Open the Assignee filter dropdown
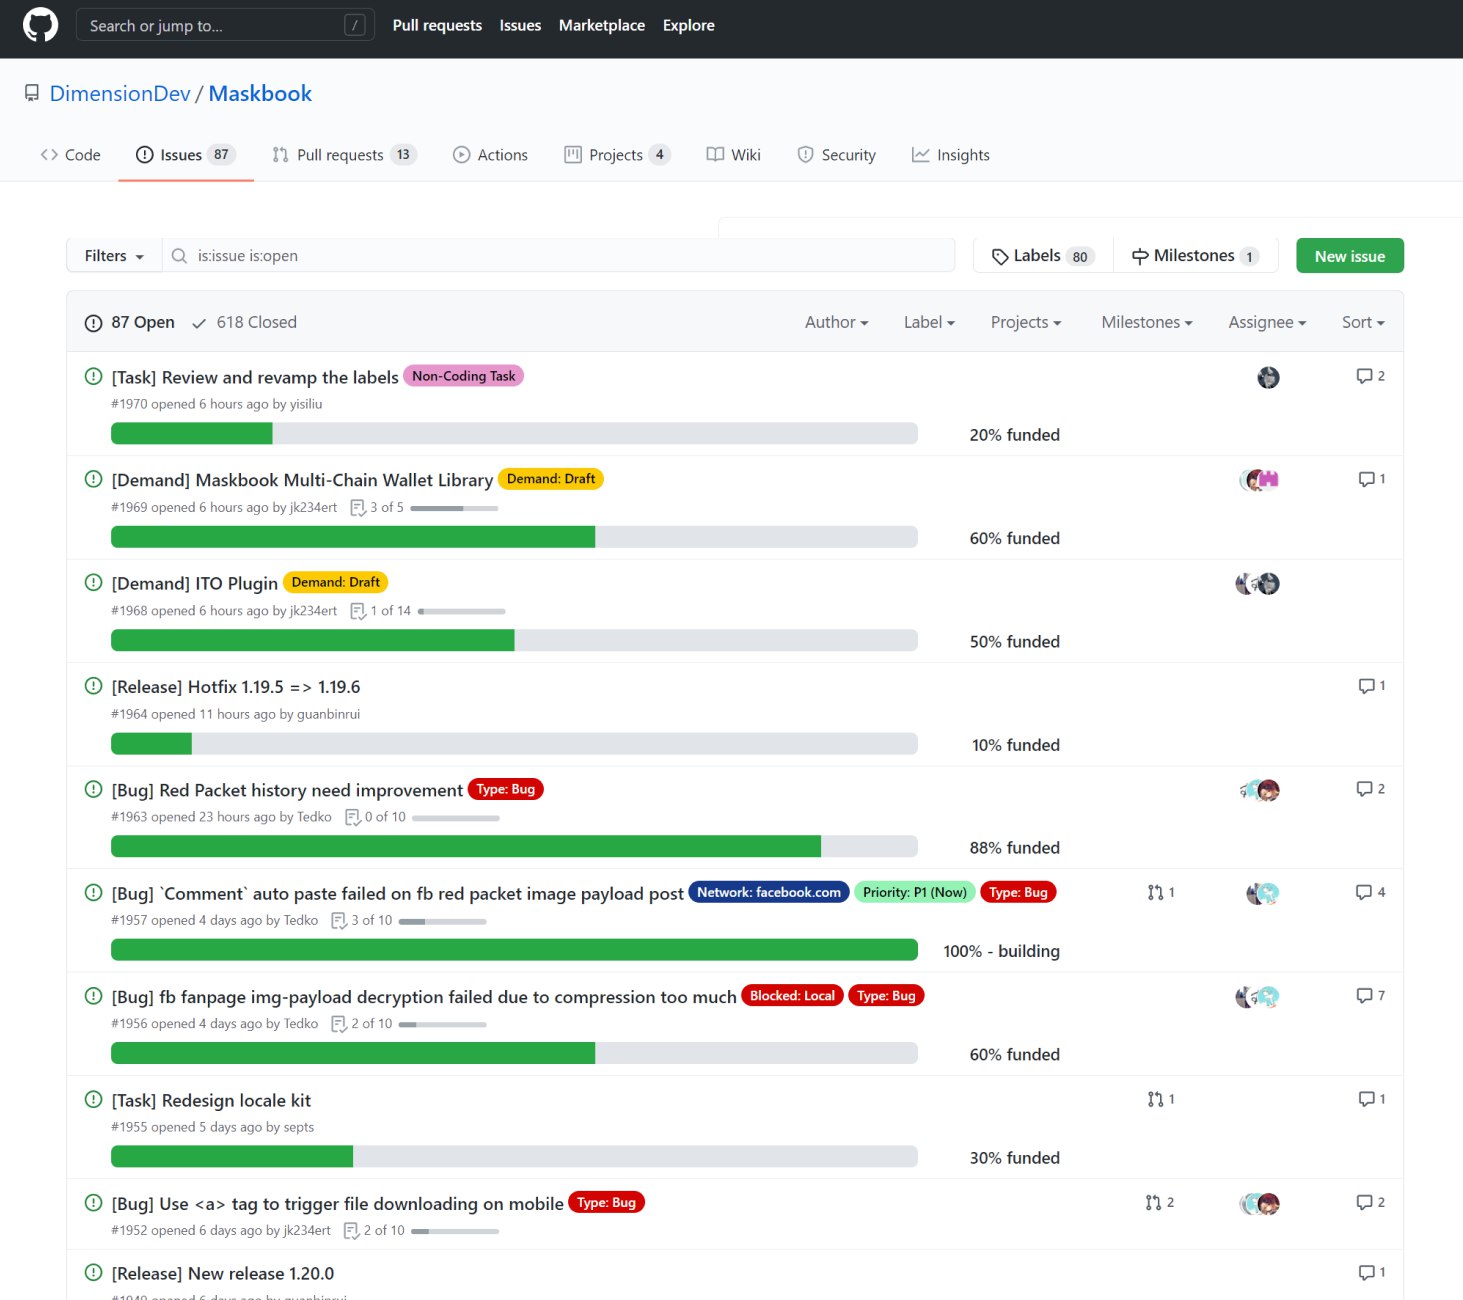This screenshot has height=1300, width=1463. (1267, 322)
